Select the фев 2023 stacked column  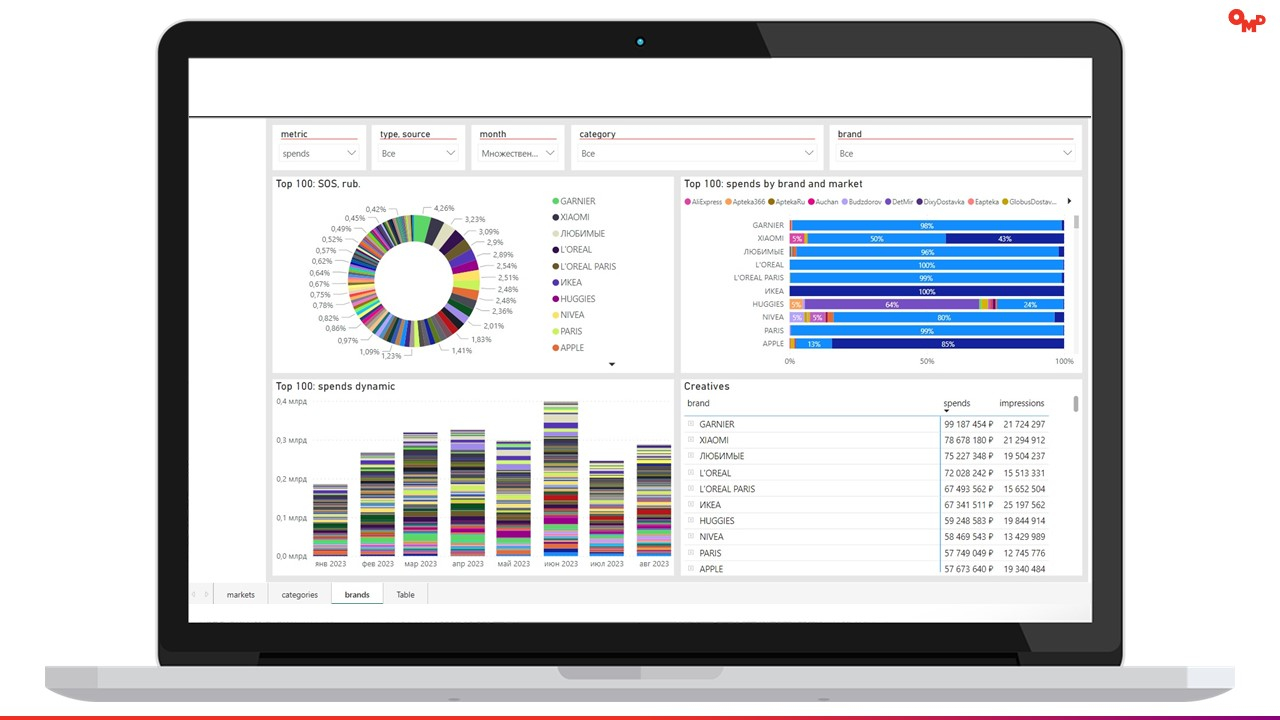pyautogui.click(x=377, y=504)
